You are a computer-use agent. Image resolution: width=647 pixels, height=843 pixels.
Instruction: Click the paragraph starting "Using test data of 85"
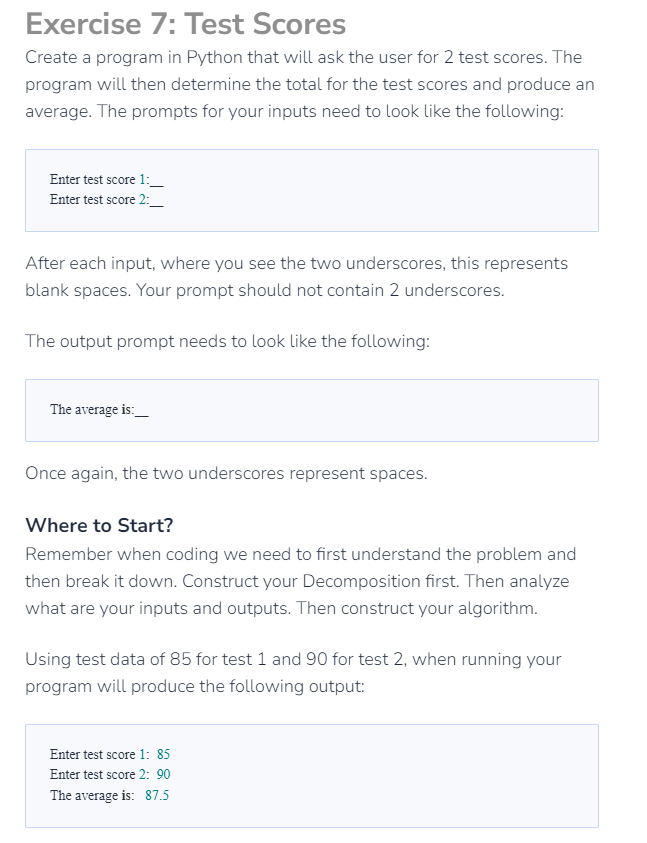point(293,673)
